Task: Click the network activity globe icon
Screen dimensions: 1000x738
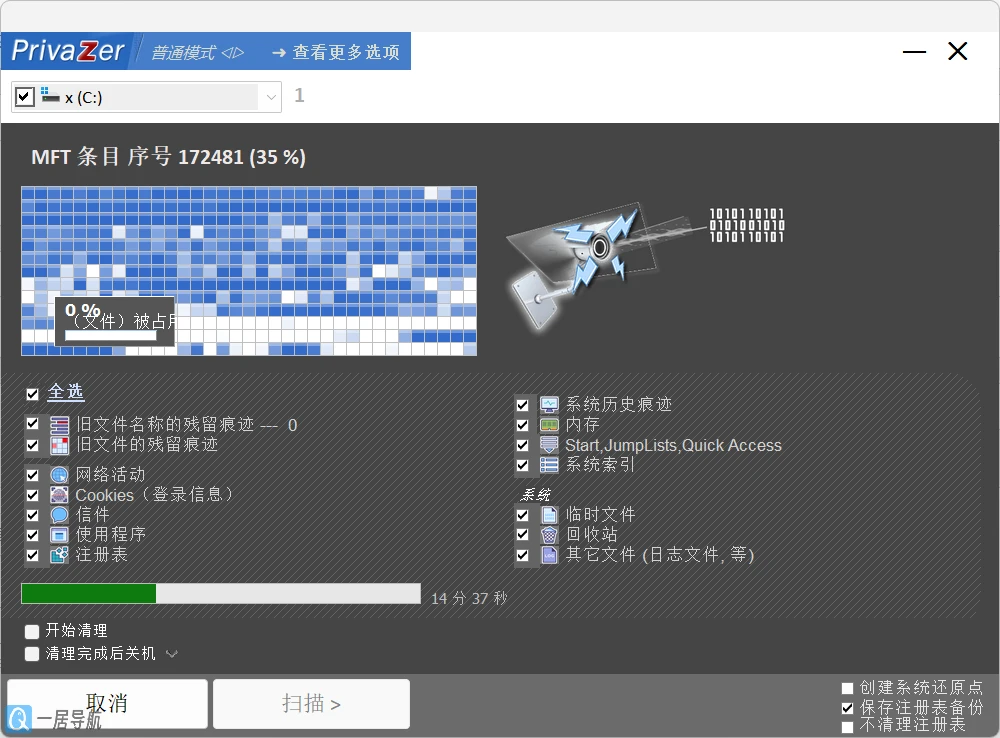Action: tap(59, 475)
